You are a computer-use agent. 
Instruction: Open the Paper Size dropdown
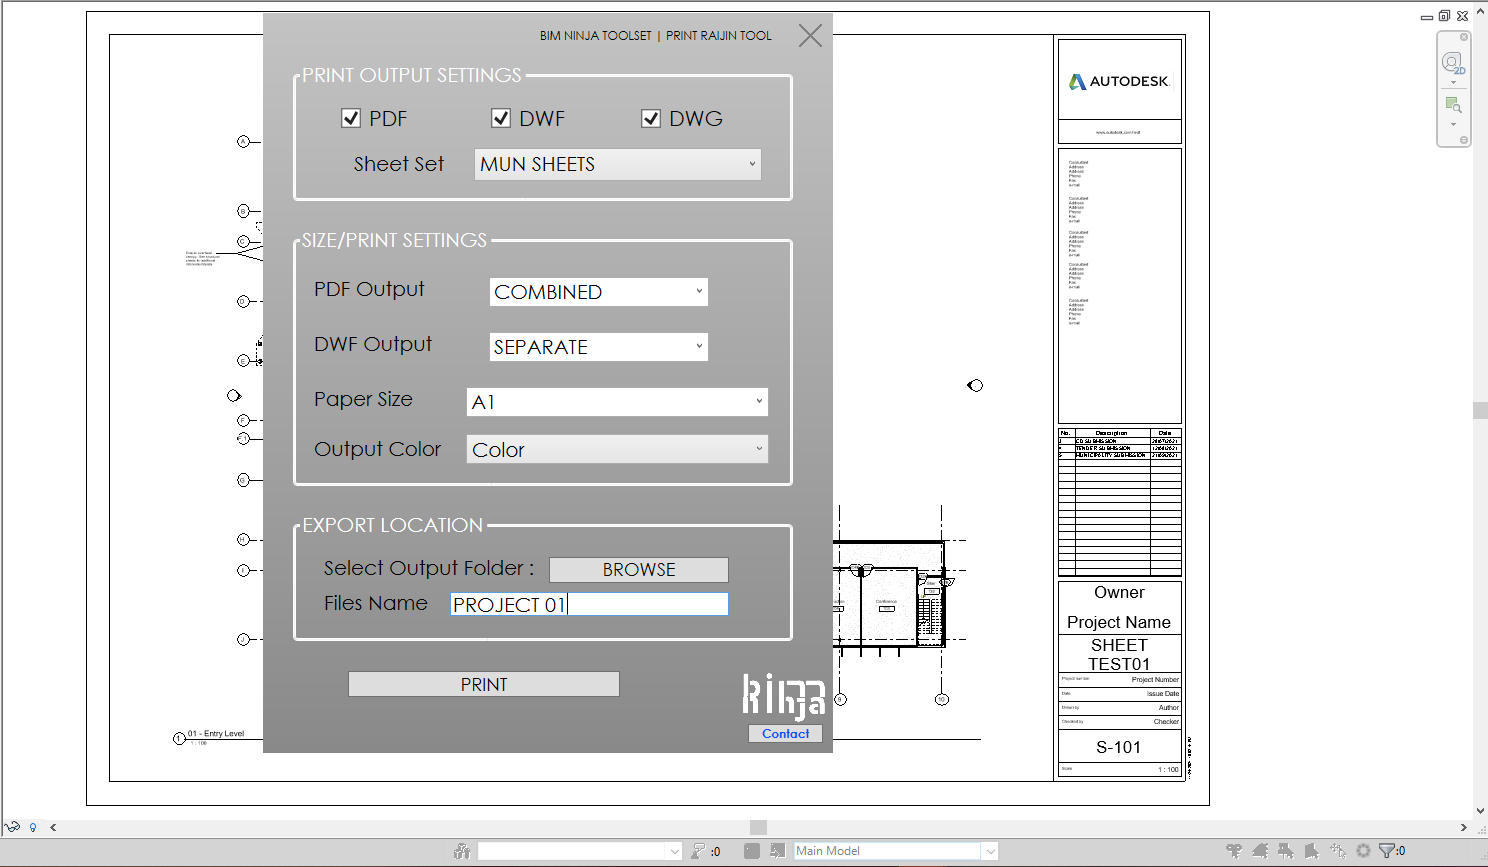(x=617, y=402)
